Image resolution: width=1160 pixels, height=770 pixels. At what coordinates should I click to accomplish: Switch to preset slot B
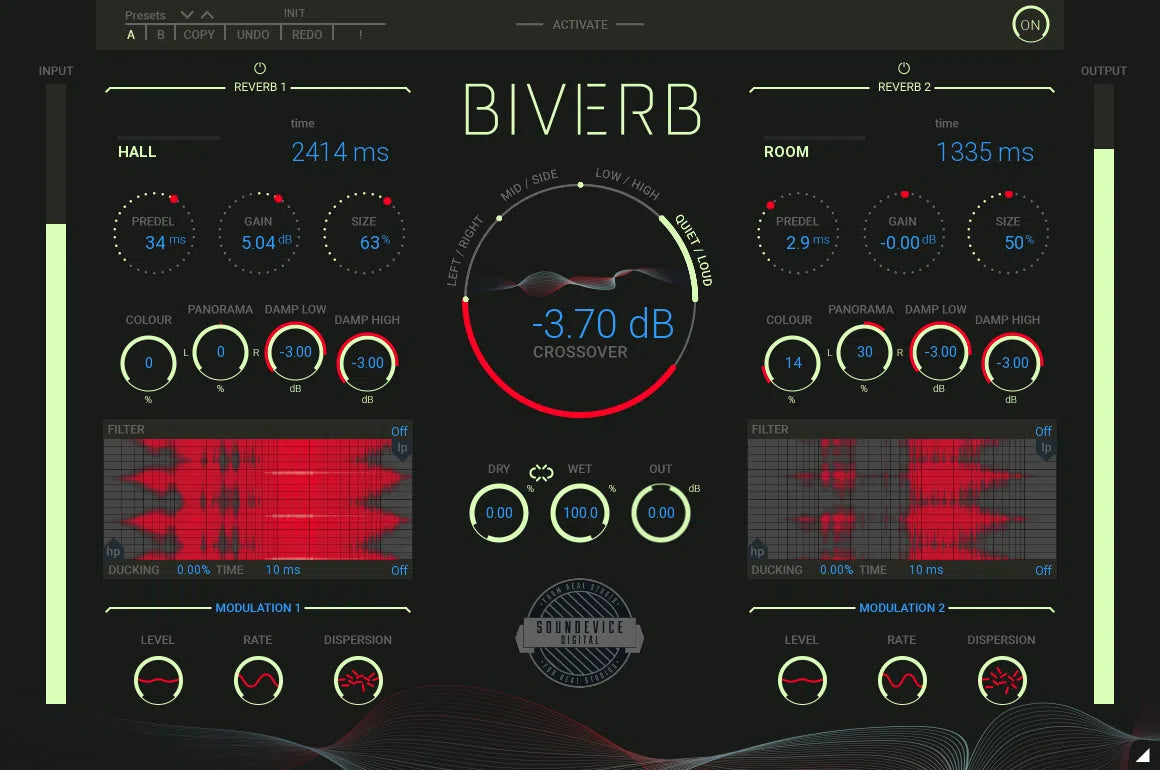pos(160,34)
